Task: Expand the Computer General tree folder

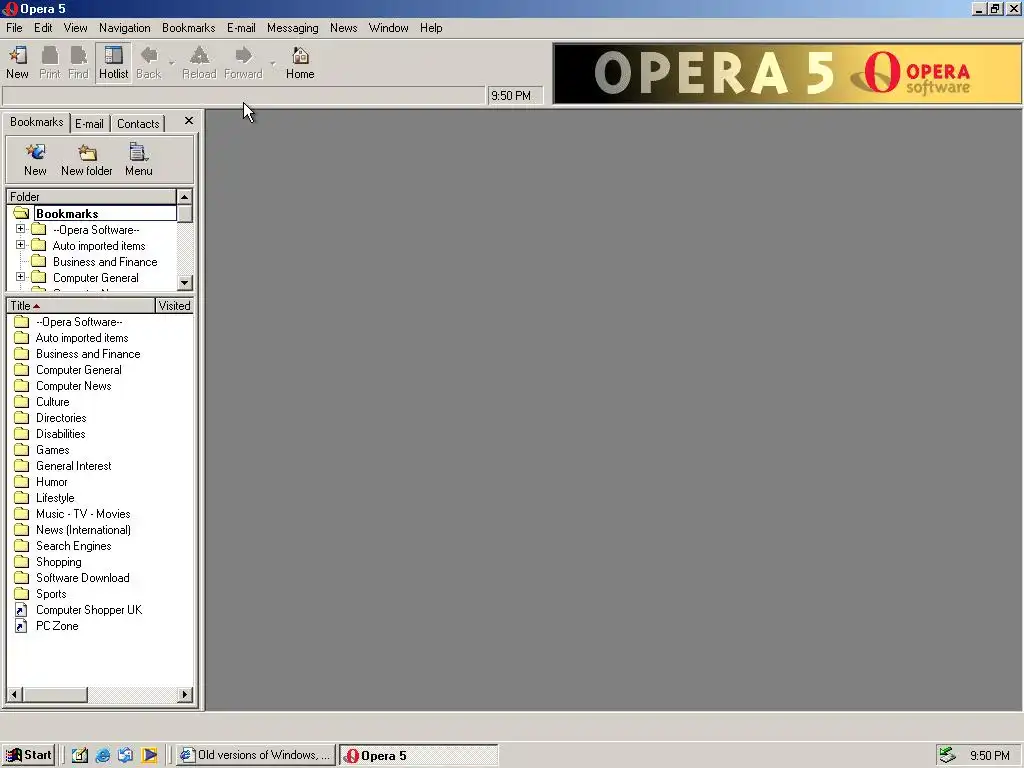Action: (20, 277)
